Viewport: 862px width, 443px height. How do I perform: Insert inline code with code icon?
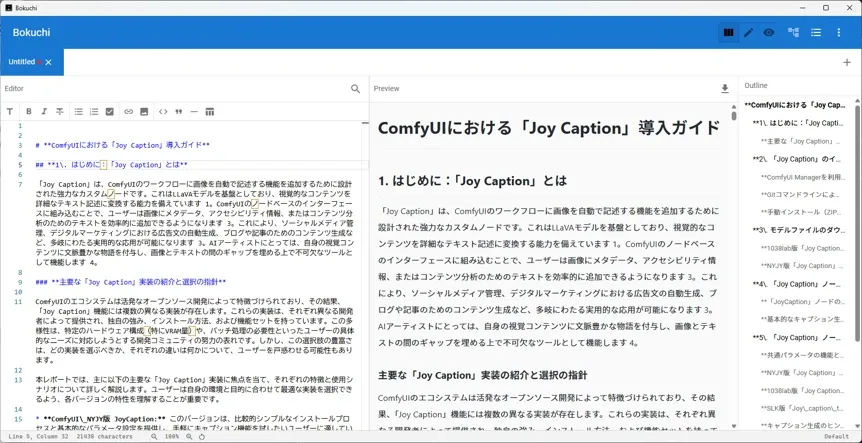(163, 111)
